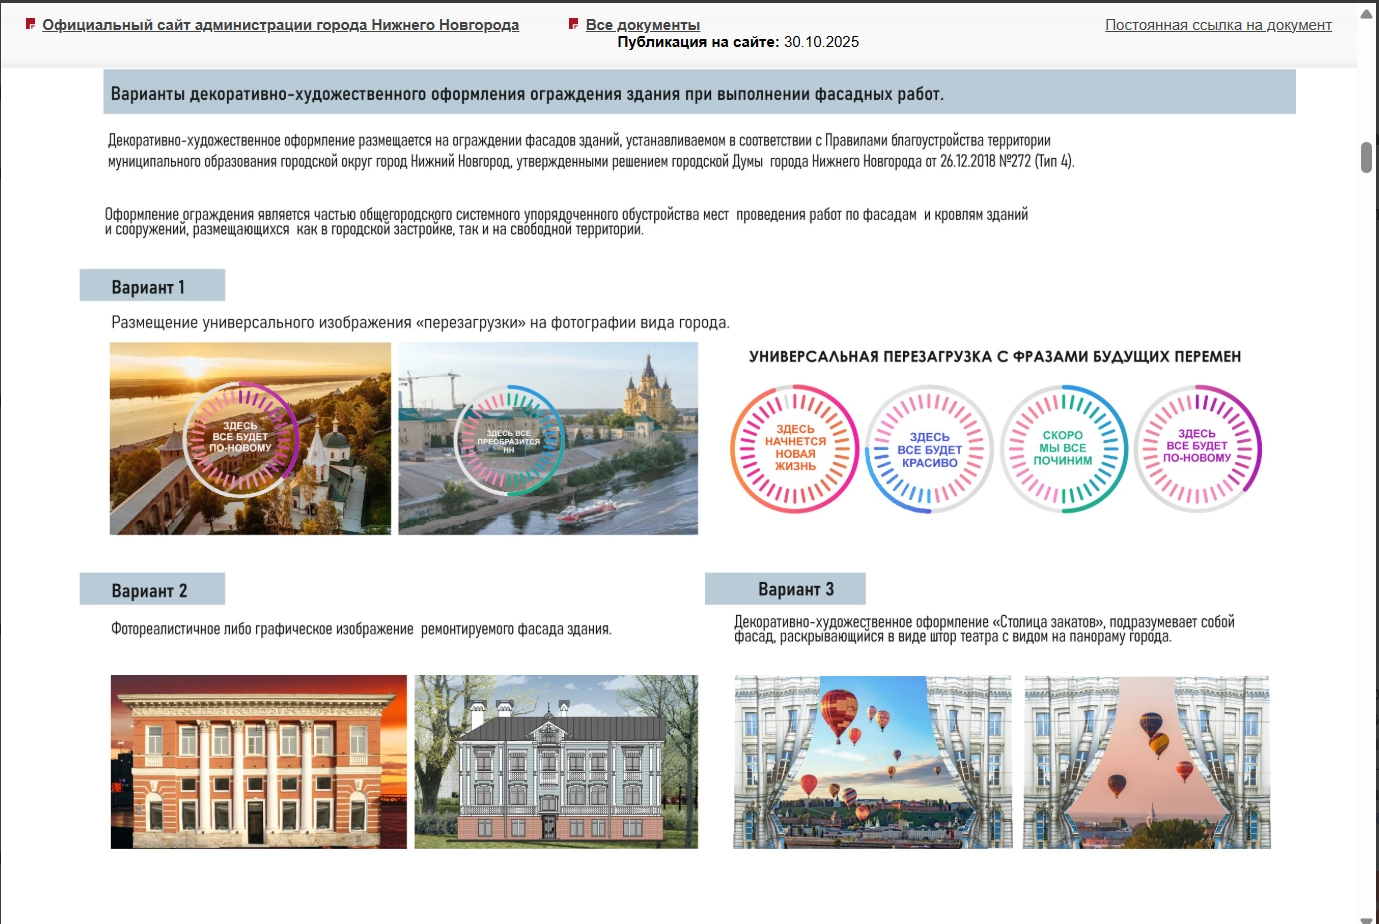Click the purple 'Здесь все будет по-новому' badge
The height and width of the screenshot is (924, 1379).
tap(1197, 447)
